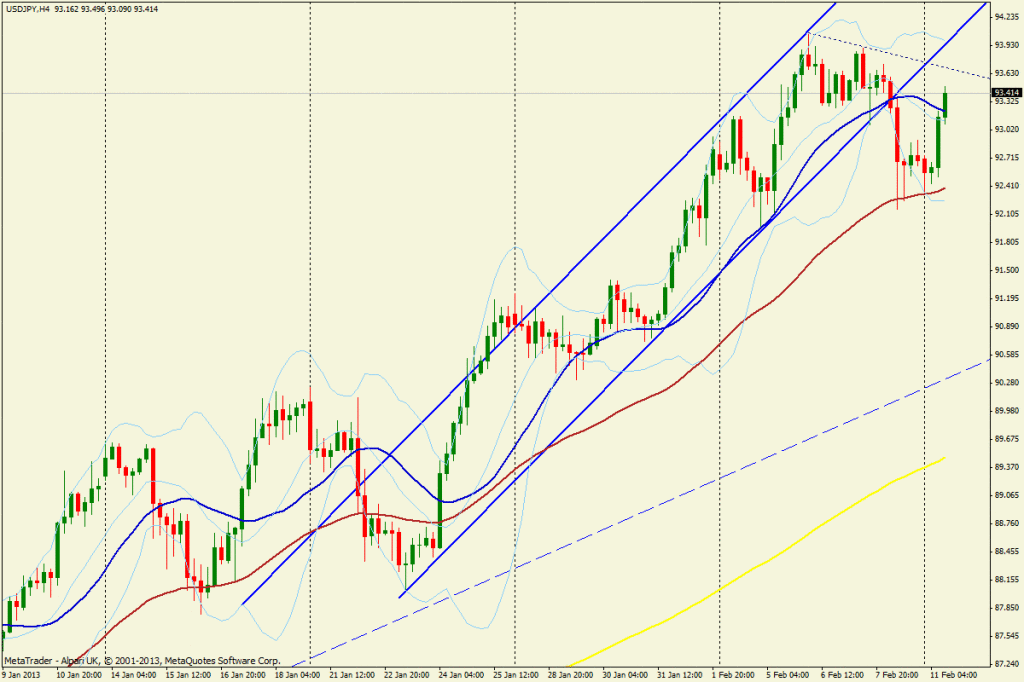Click the last green candlestick on the chart
Viewport: 1024px width, 682px height.
point(946,101)
